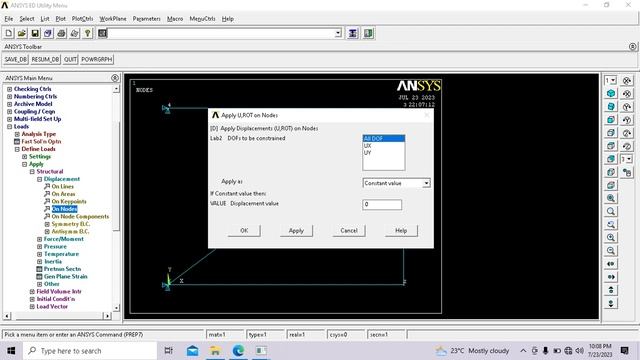Screen dimensions: 640x360
Task: Click the Save floppy disk toolbar icon
Action: (x=35, y=33)
